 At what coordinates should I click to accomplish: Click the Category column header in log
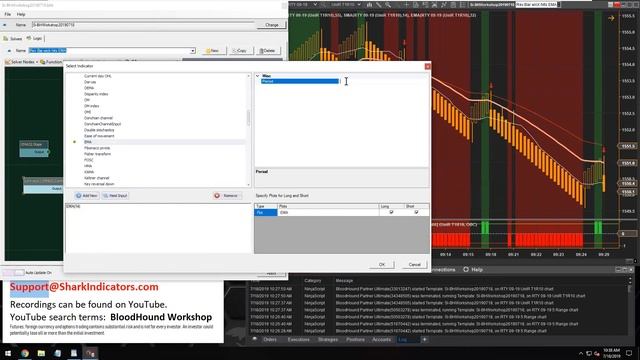[313, 281]
